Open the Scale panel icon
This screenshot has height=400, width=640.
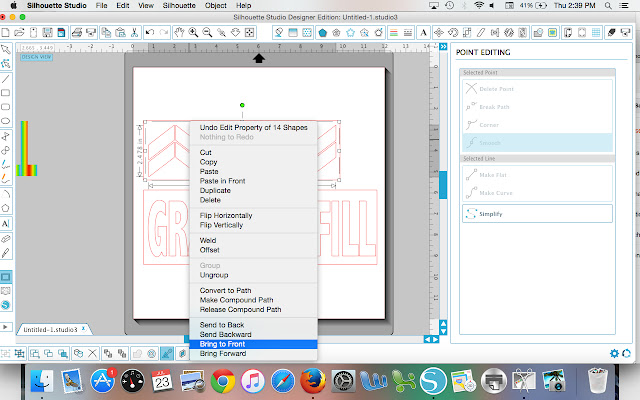467,33
